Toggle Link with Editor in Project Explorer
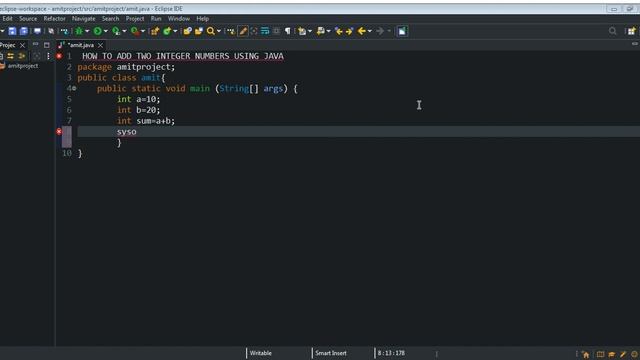 pyautogui.click(x=11, y=56)
